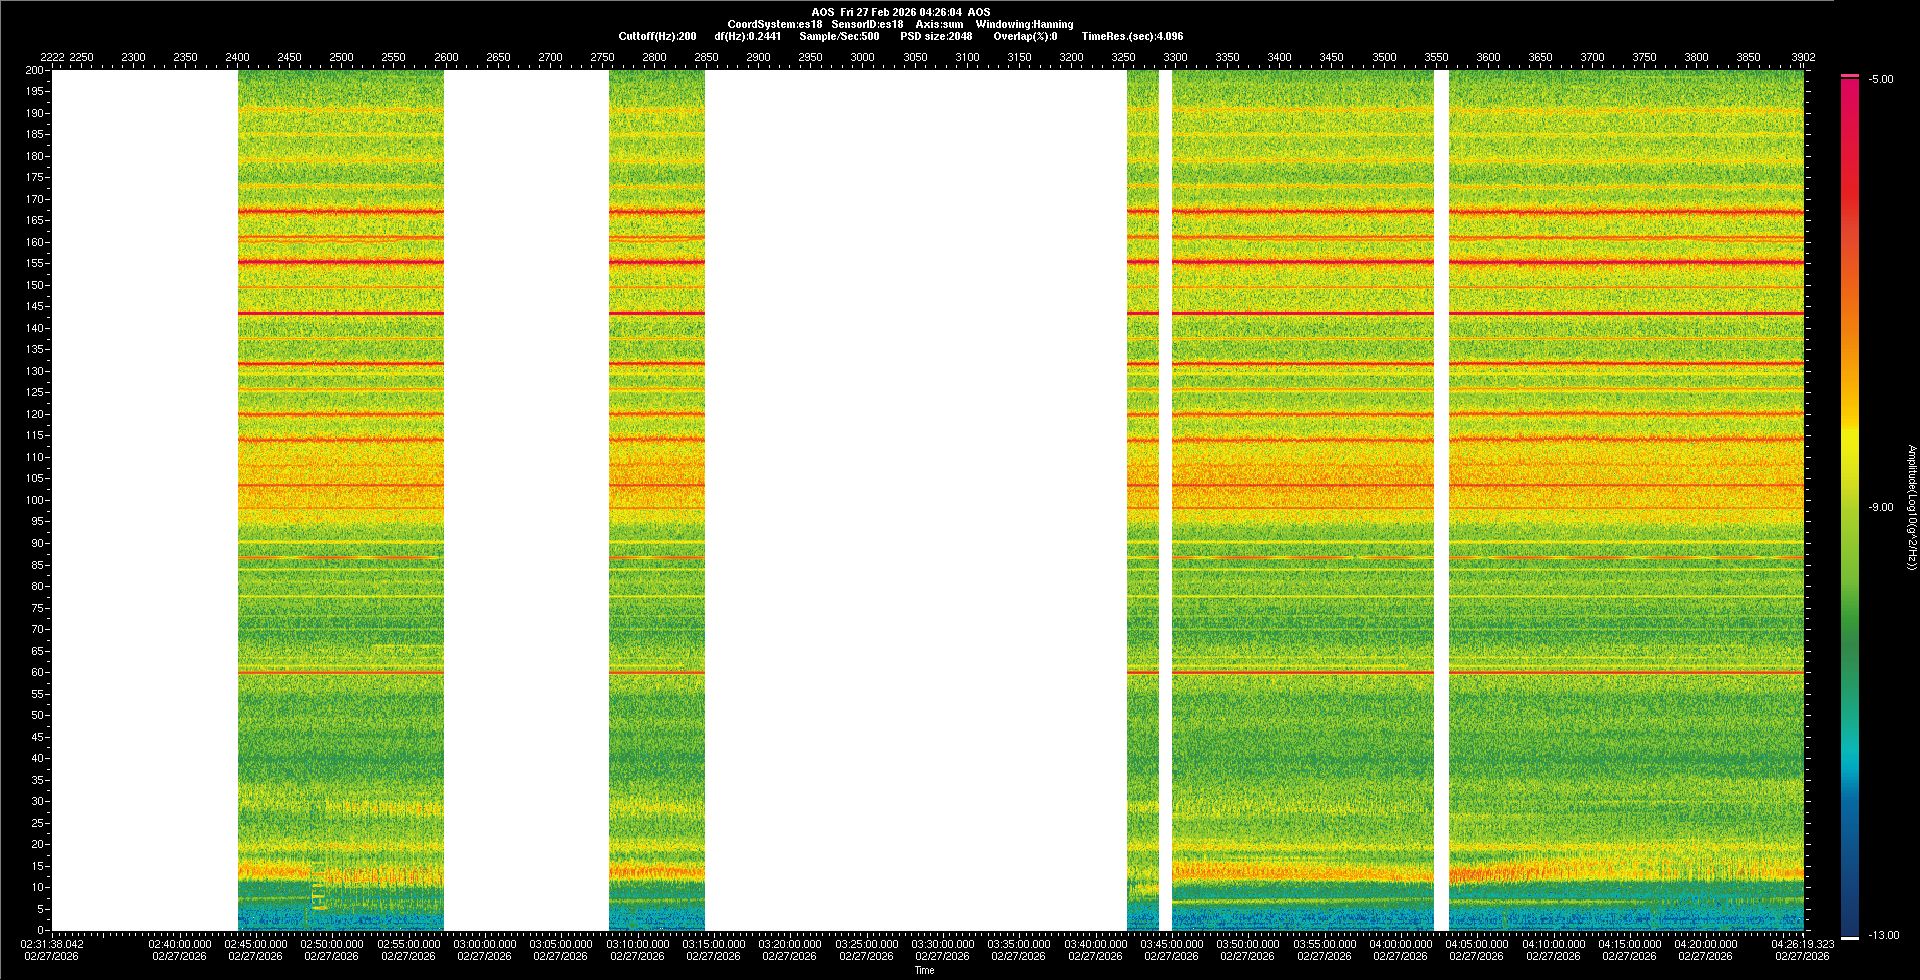Screen dimensions: 1920x980
Task: Click the 02:31:38.042 start time label
Action: 53,944
